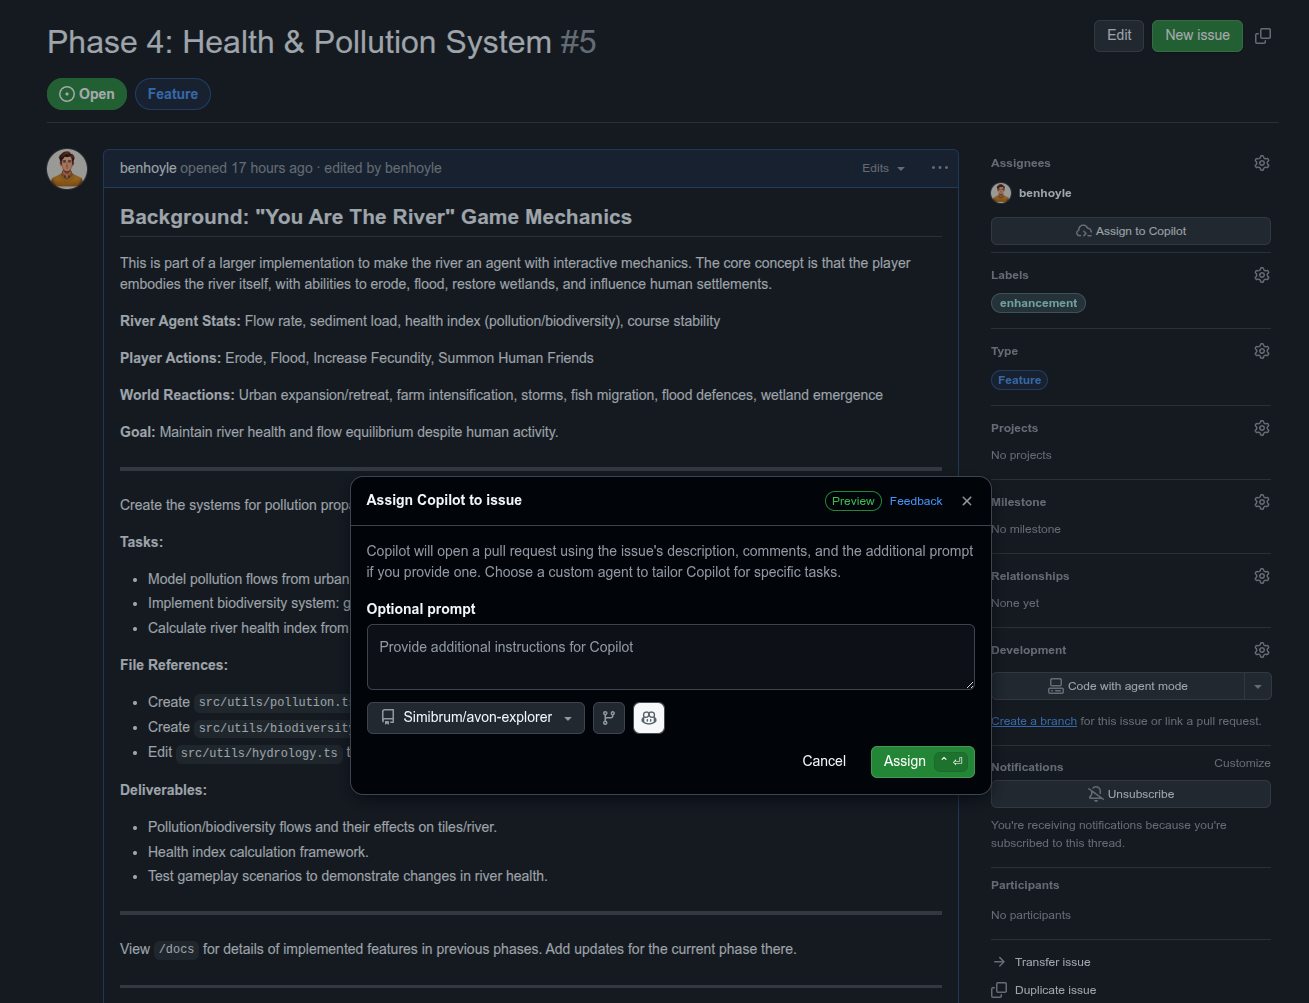The image size is (1309, 1003).
Task: Open the Development gear settings
Action: point(1261,650)
